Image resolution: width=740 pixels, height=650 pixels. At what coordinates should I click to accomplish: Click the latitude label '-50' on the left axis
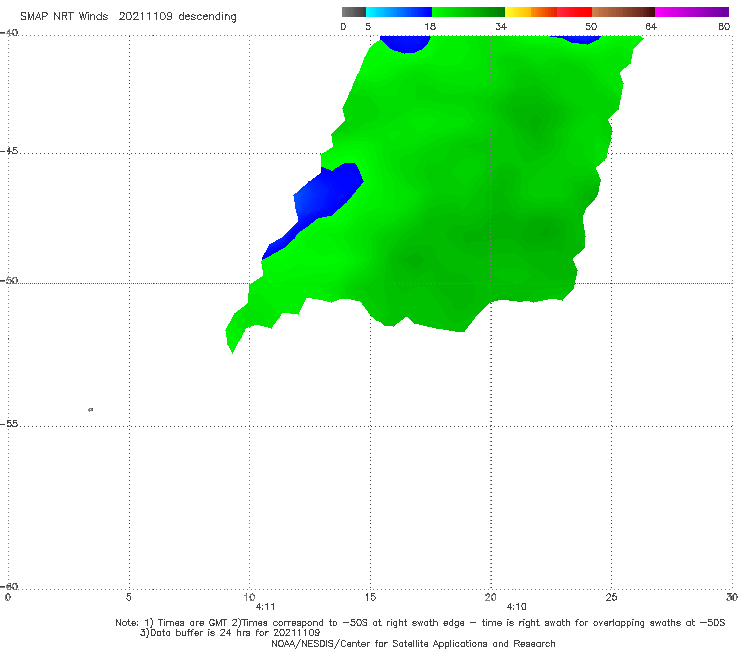coord(10,281)
